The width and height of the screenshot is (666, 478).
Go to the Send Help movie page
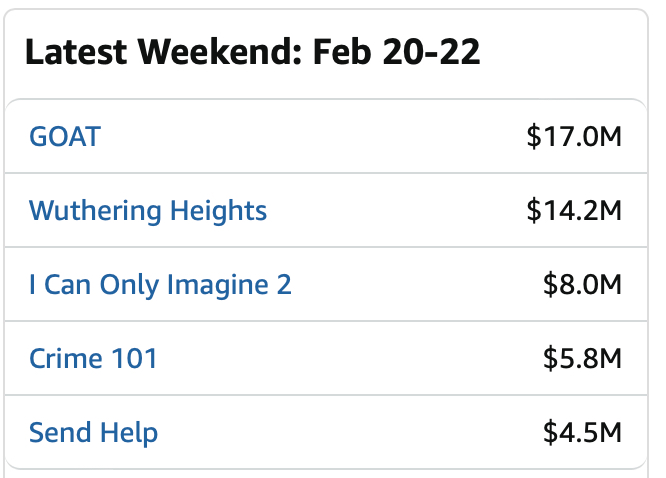pos(93,433)
